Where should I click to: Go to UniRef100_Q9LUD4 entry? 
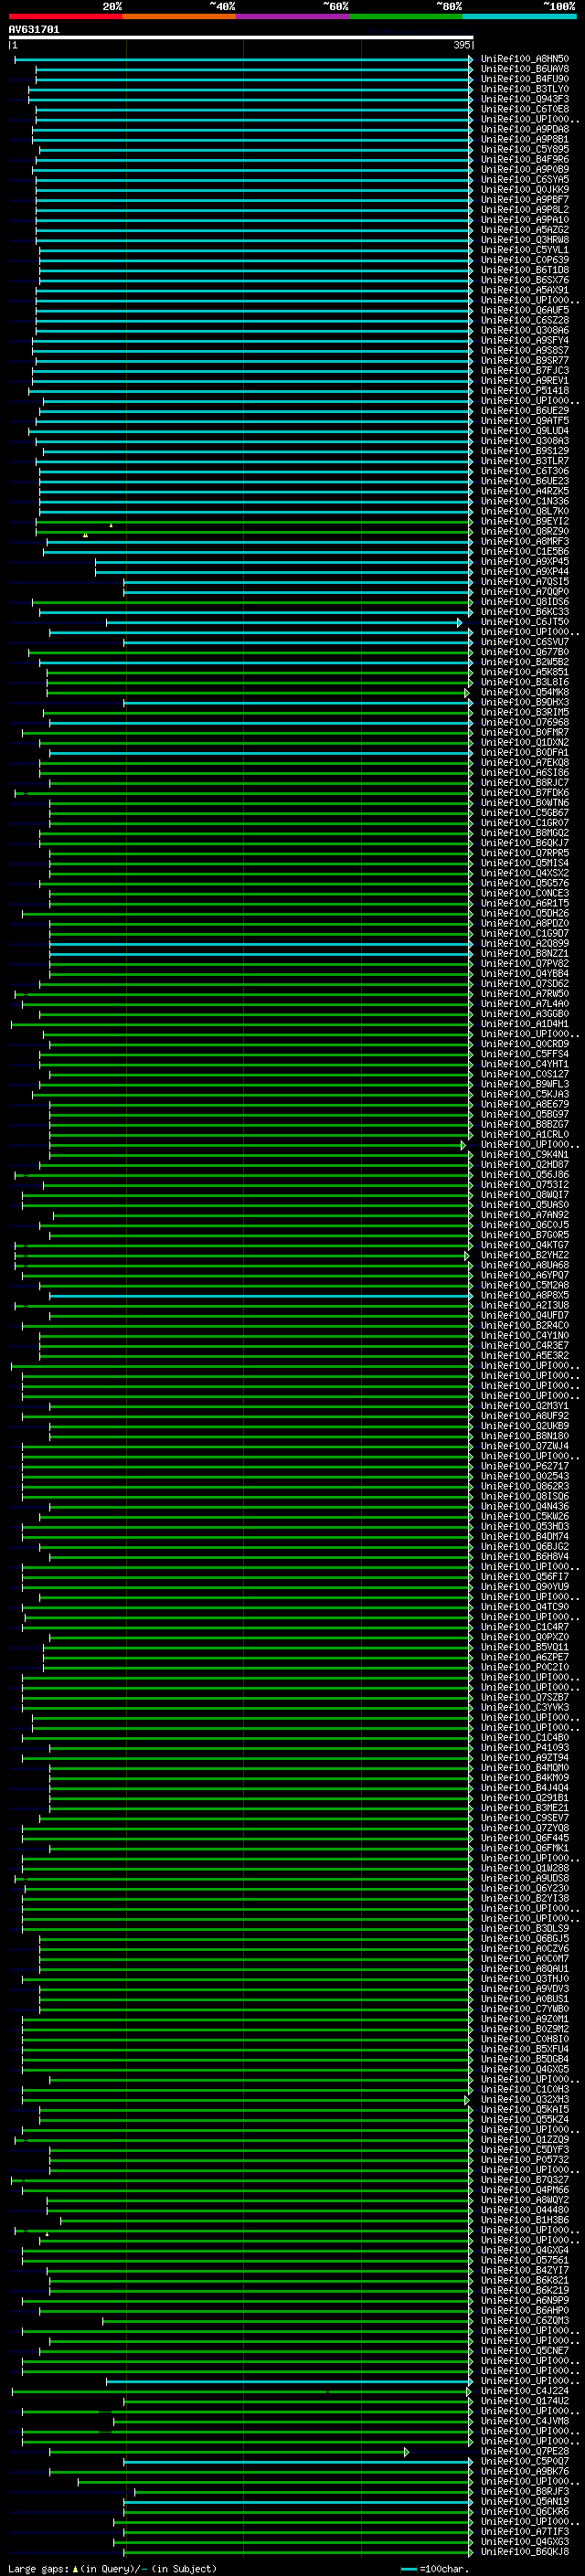point(524,431)
